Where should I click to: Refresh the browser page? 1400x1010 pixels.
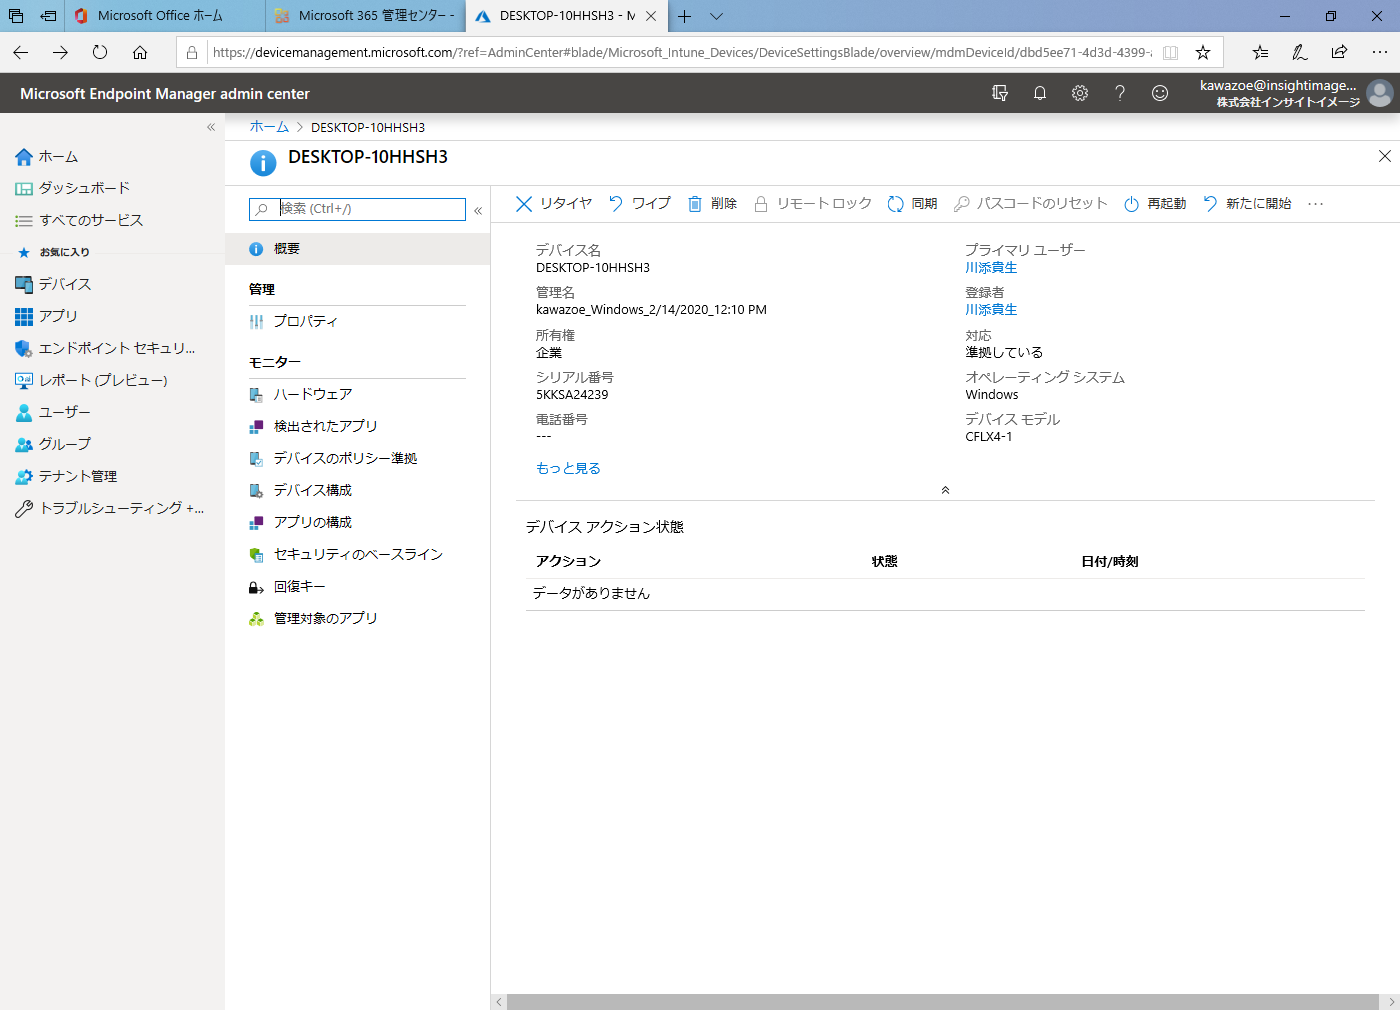(x=100, y=52)
